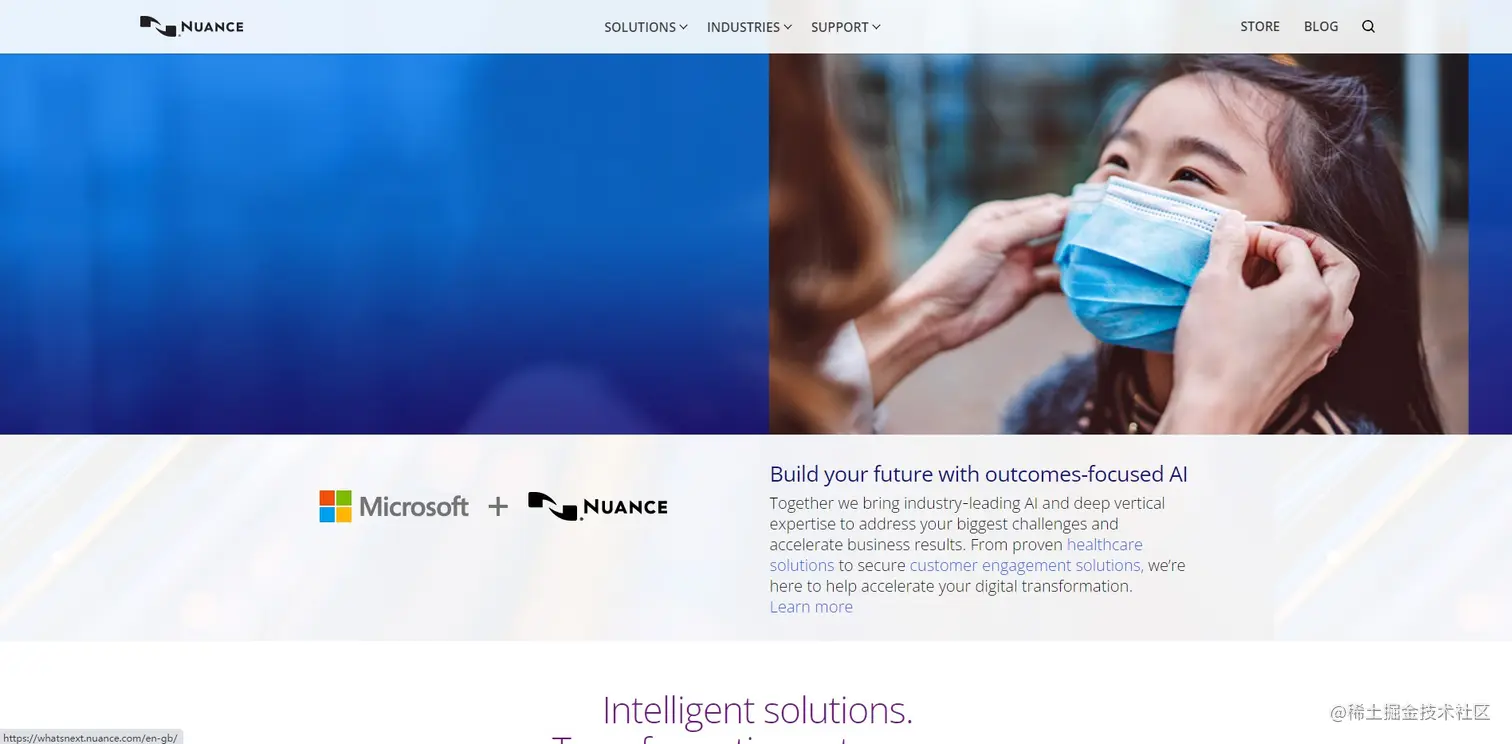The width and height of the screenshot is (1512, 744).
Task: Click the Nuance logo in header
Action: click(x=192, y=26)
